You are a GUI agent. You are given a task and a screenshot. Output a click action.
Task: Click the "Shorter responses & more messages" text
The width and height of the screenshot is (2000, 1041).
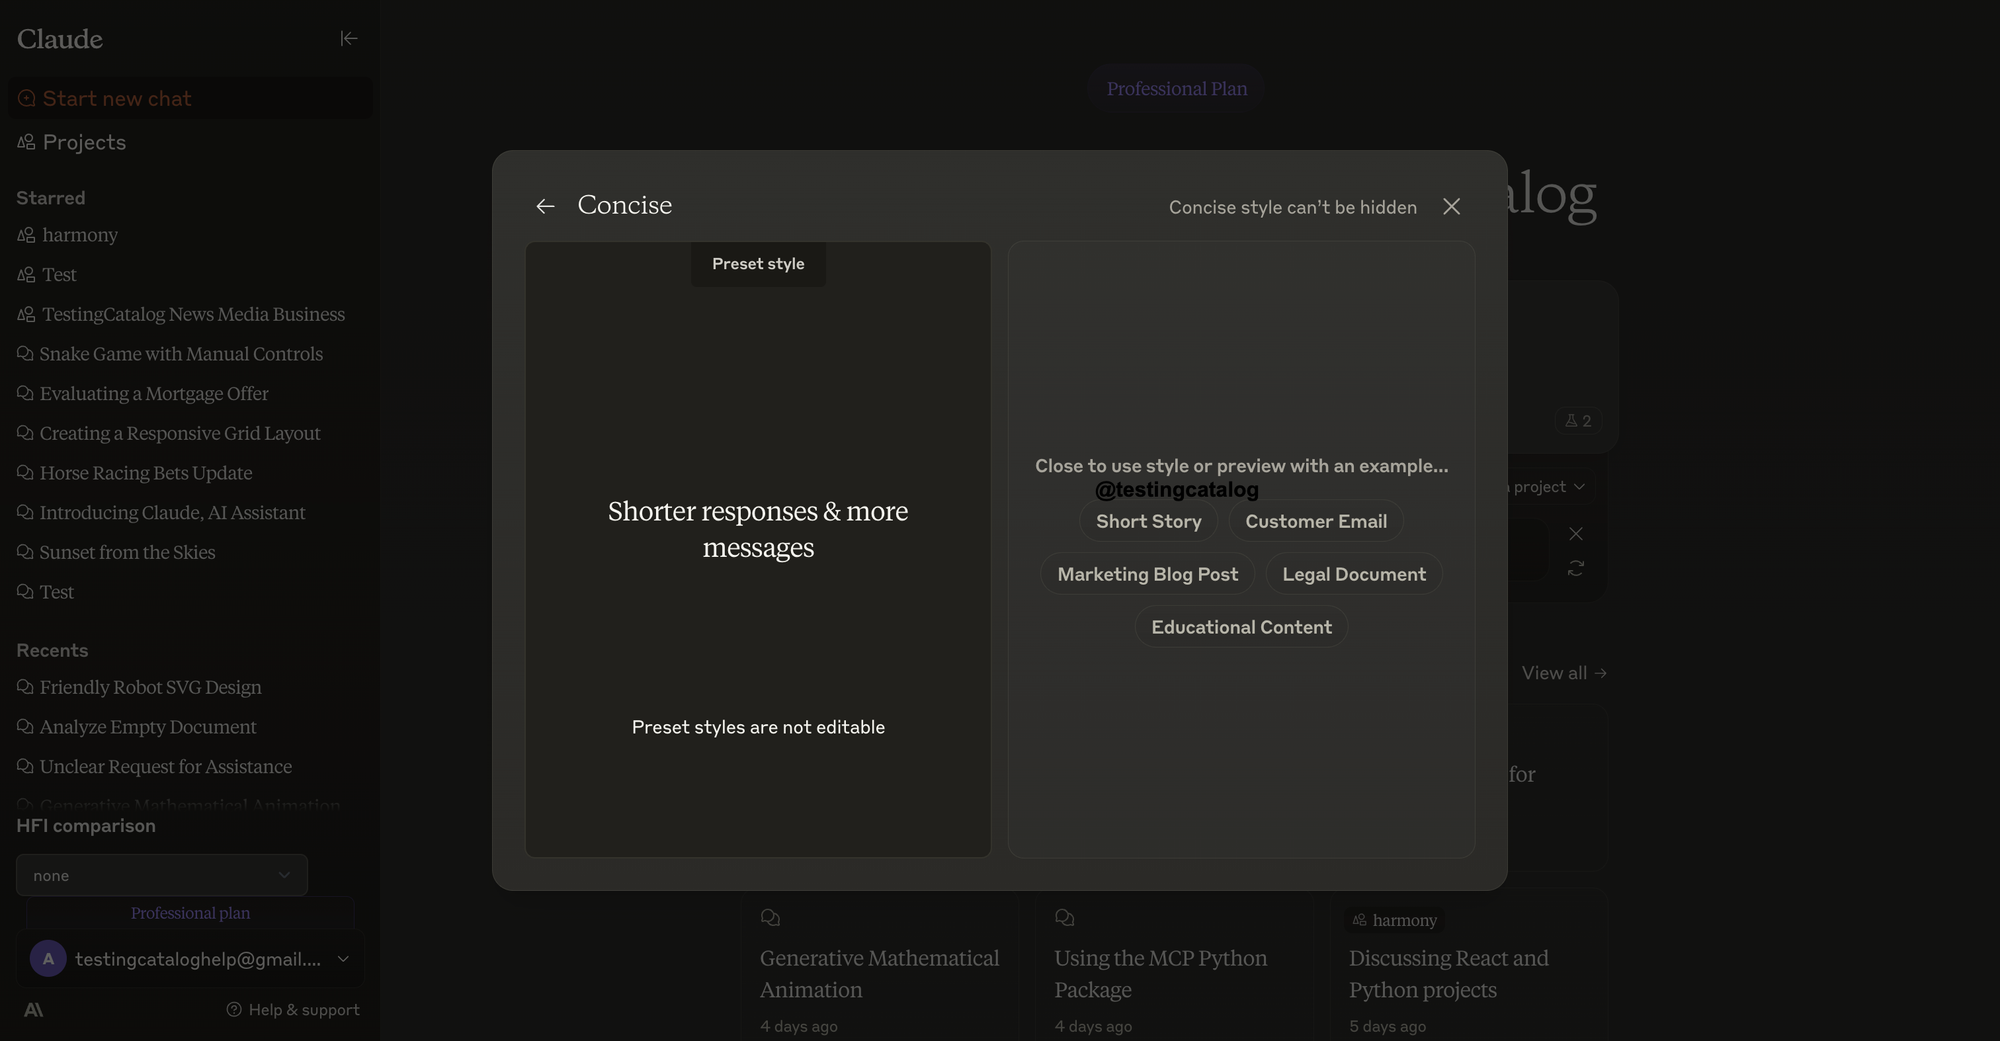(758, 529)
